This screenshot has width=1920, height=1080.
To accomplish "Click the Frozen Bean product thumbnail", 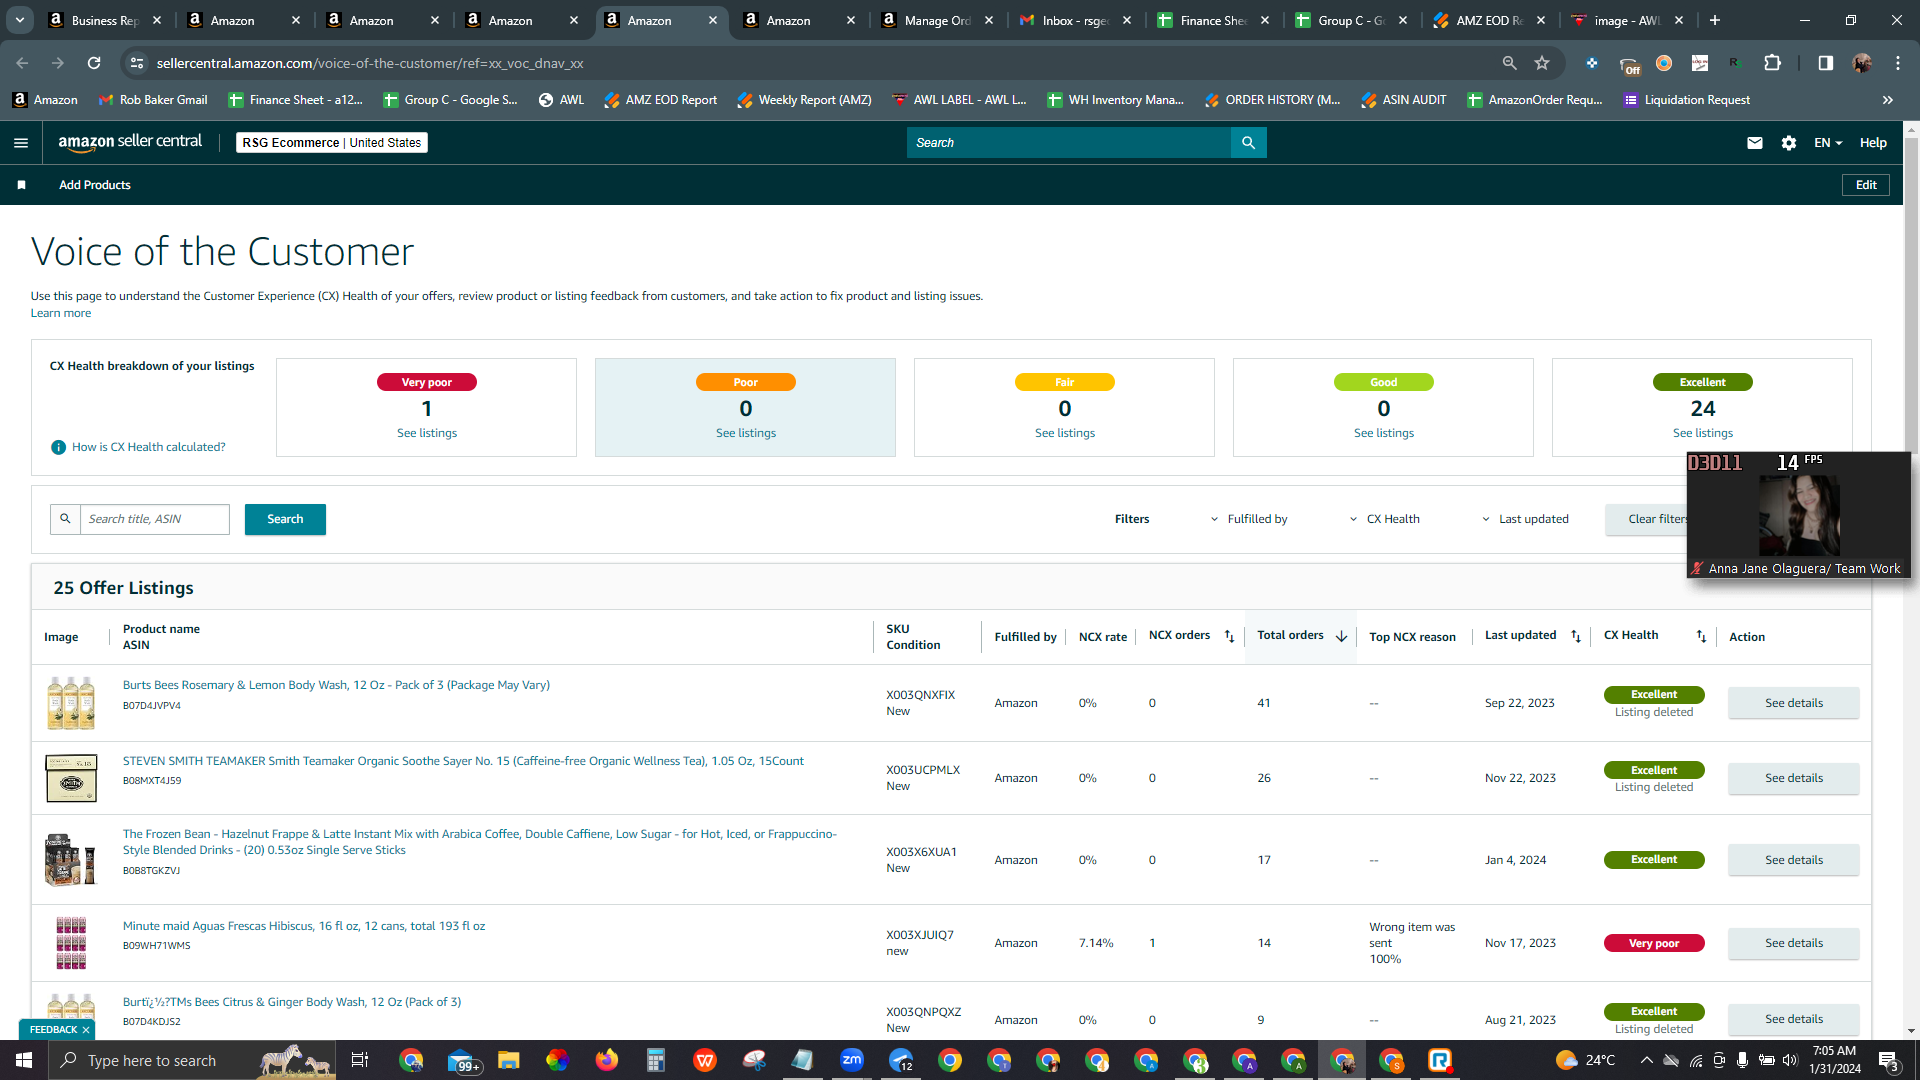I will [x=70, y=860].
